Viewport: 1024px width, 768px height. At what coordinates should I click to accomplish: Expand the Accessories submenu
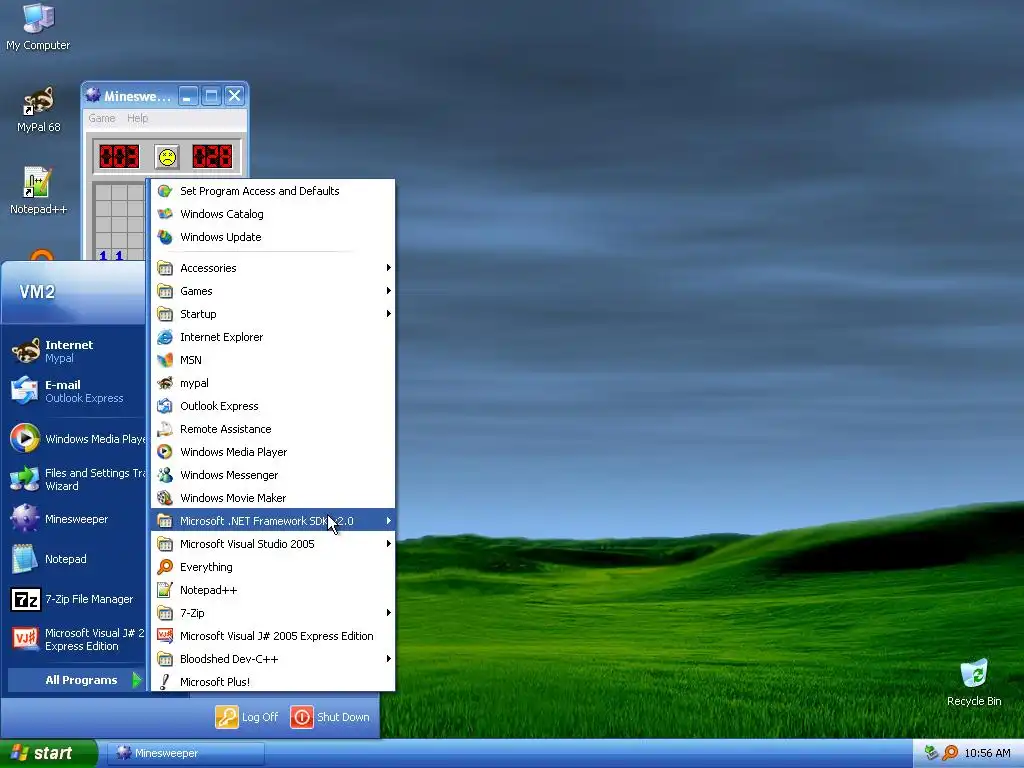pyautogui.click(x=273, y=268)
